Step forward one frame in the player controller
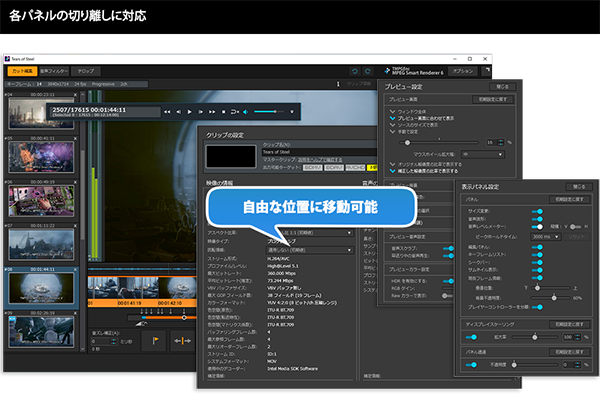 pos(201,112)
